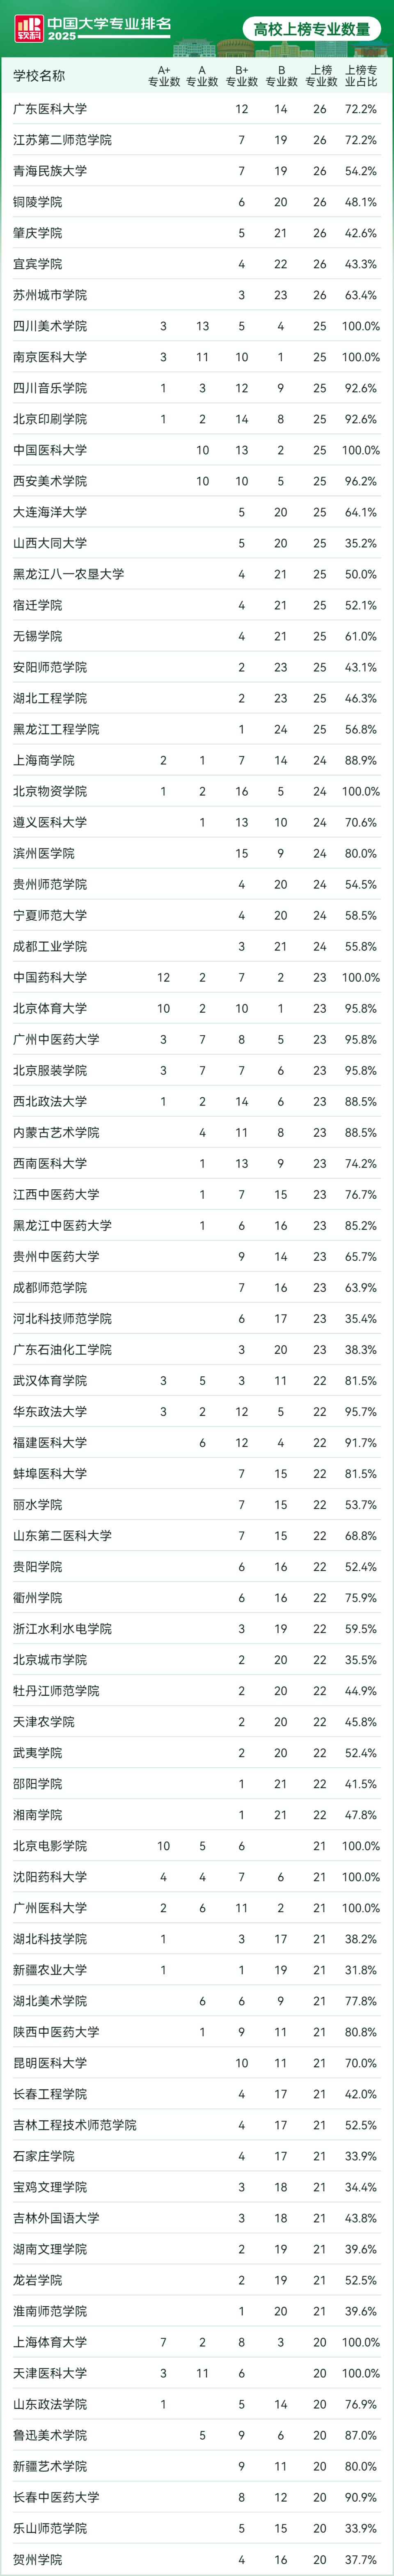Image resolution: width=394 pixels, height=2576 pixels.
Task: Select 南京医科大学 row name
Action: point(50,357)
